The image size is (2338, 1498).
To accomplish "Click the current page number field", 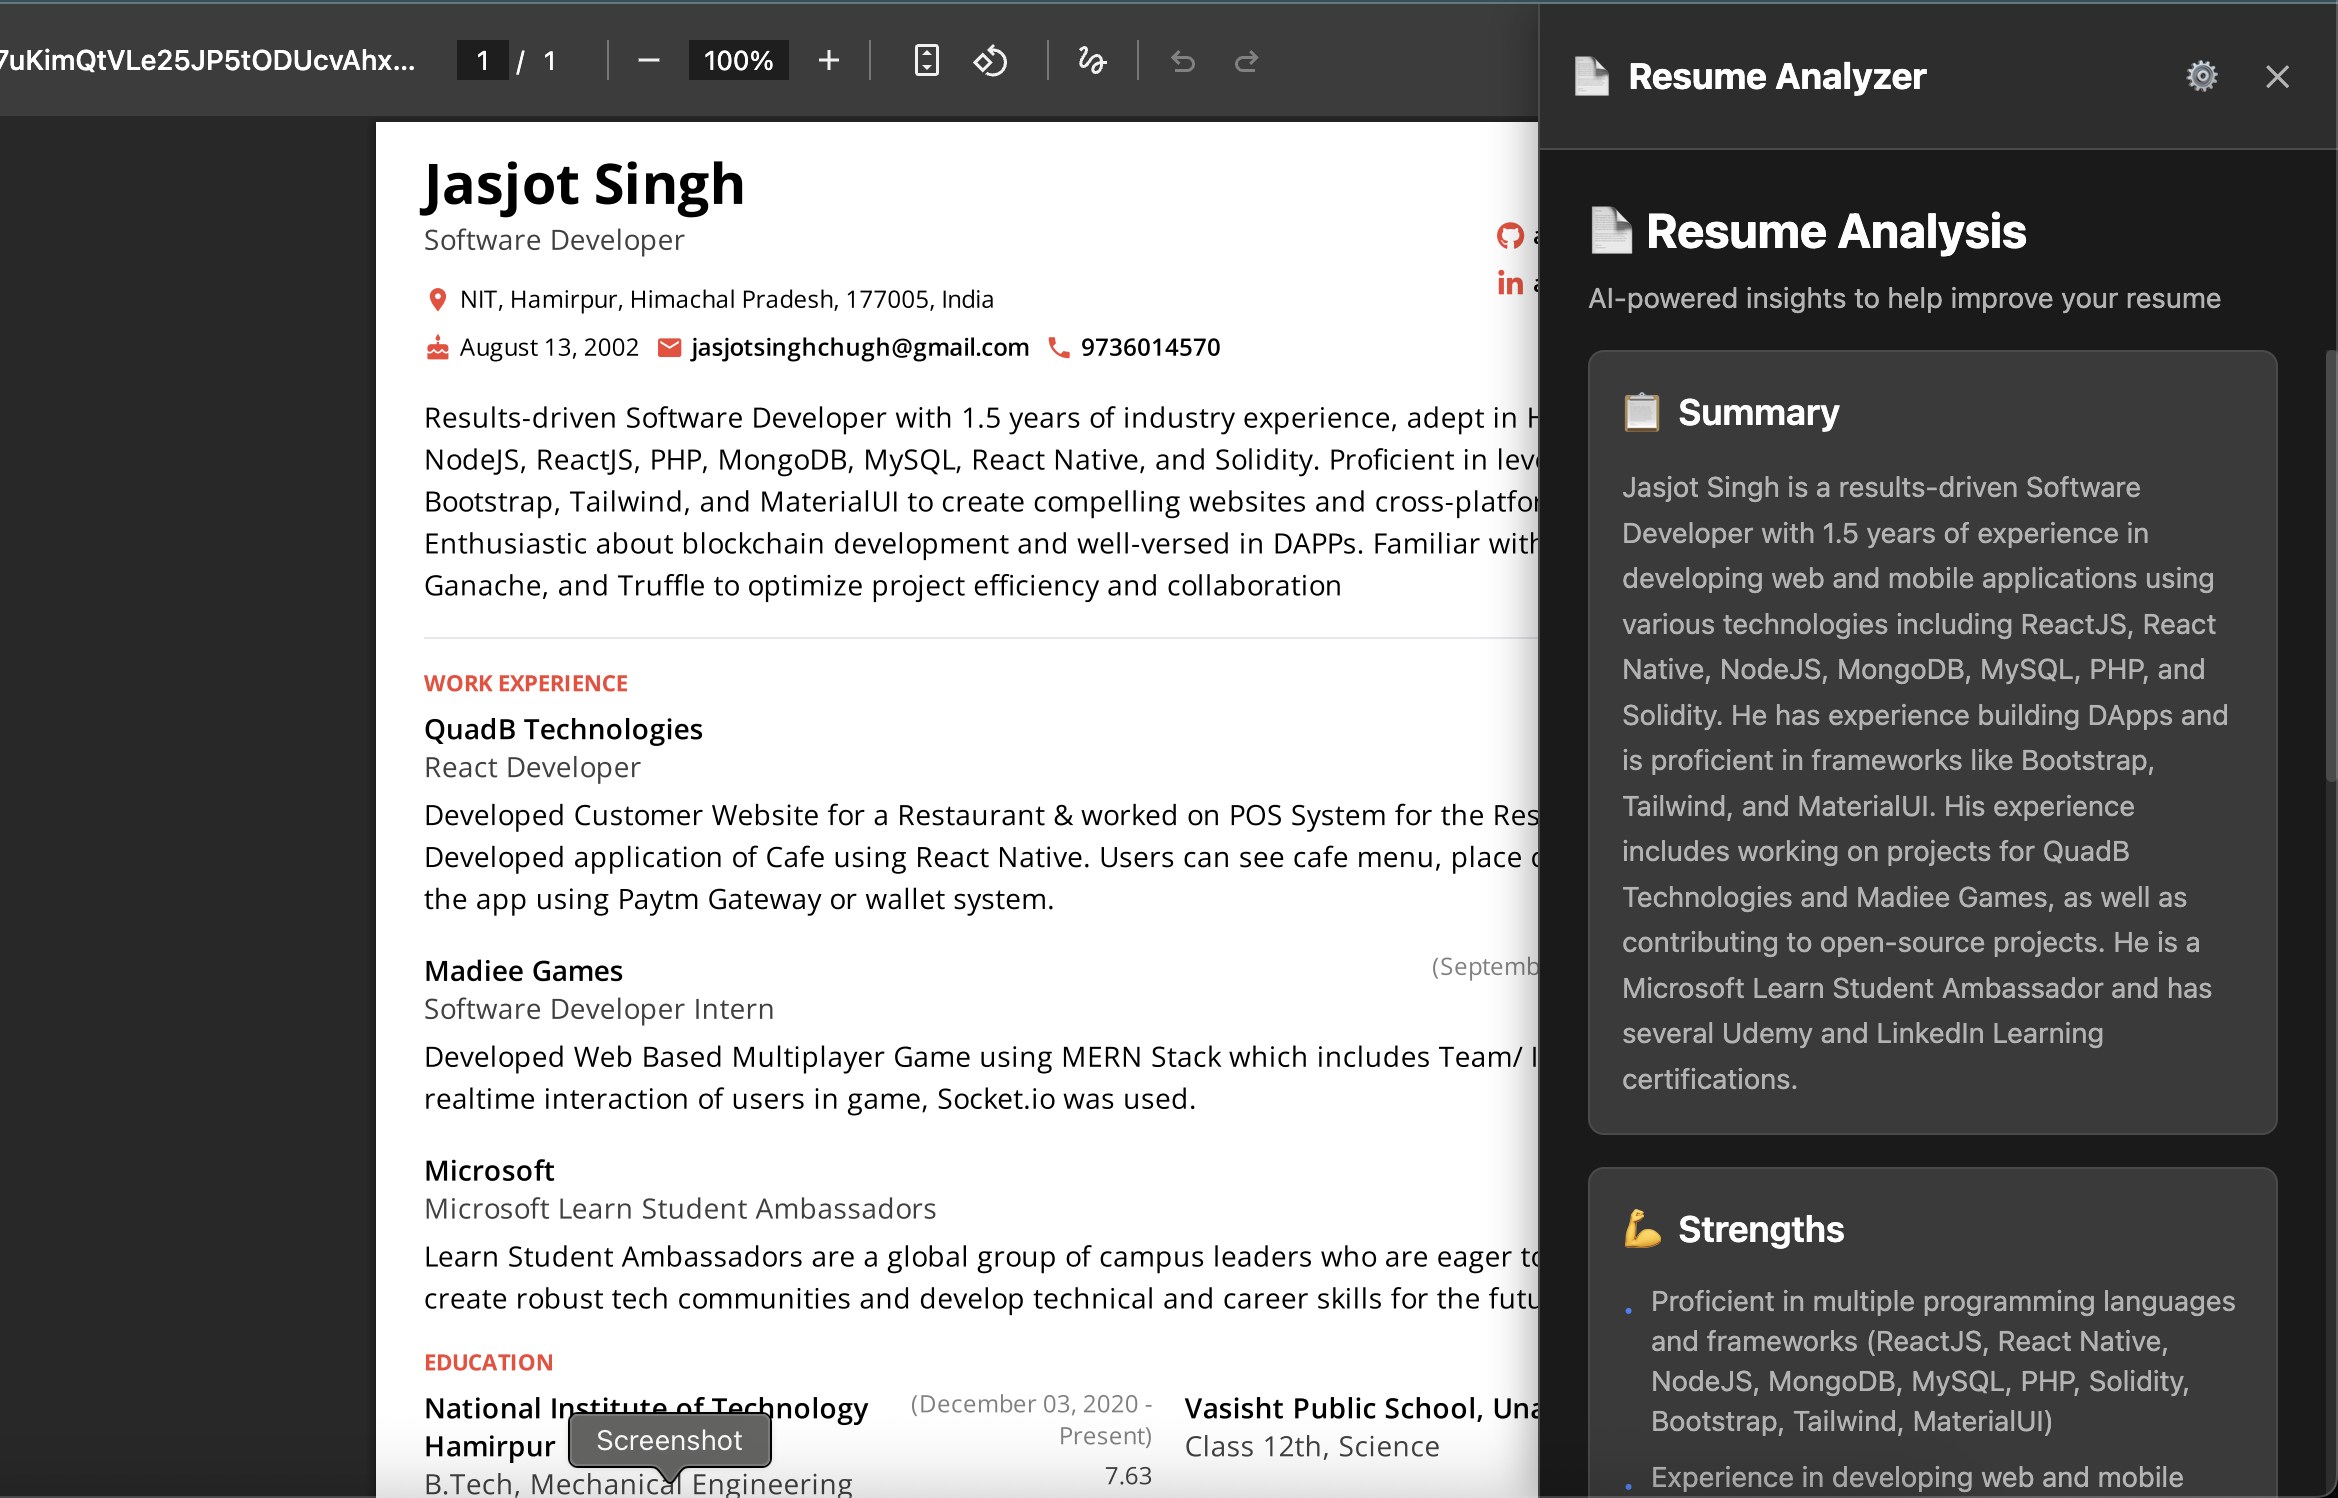I will tap(483, 61).
